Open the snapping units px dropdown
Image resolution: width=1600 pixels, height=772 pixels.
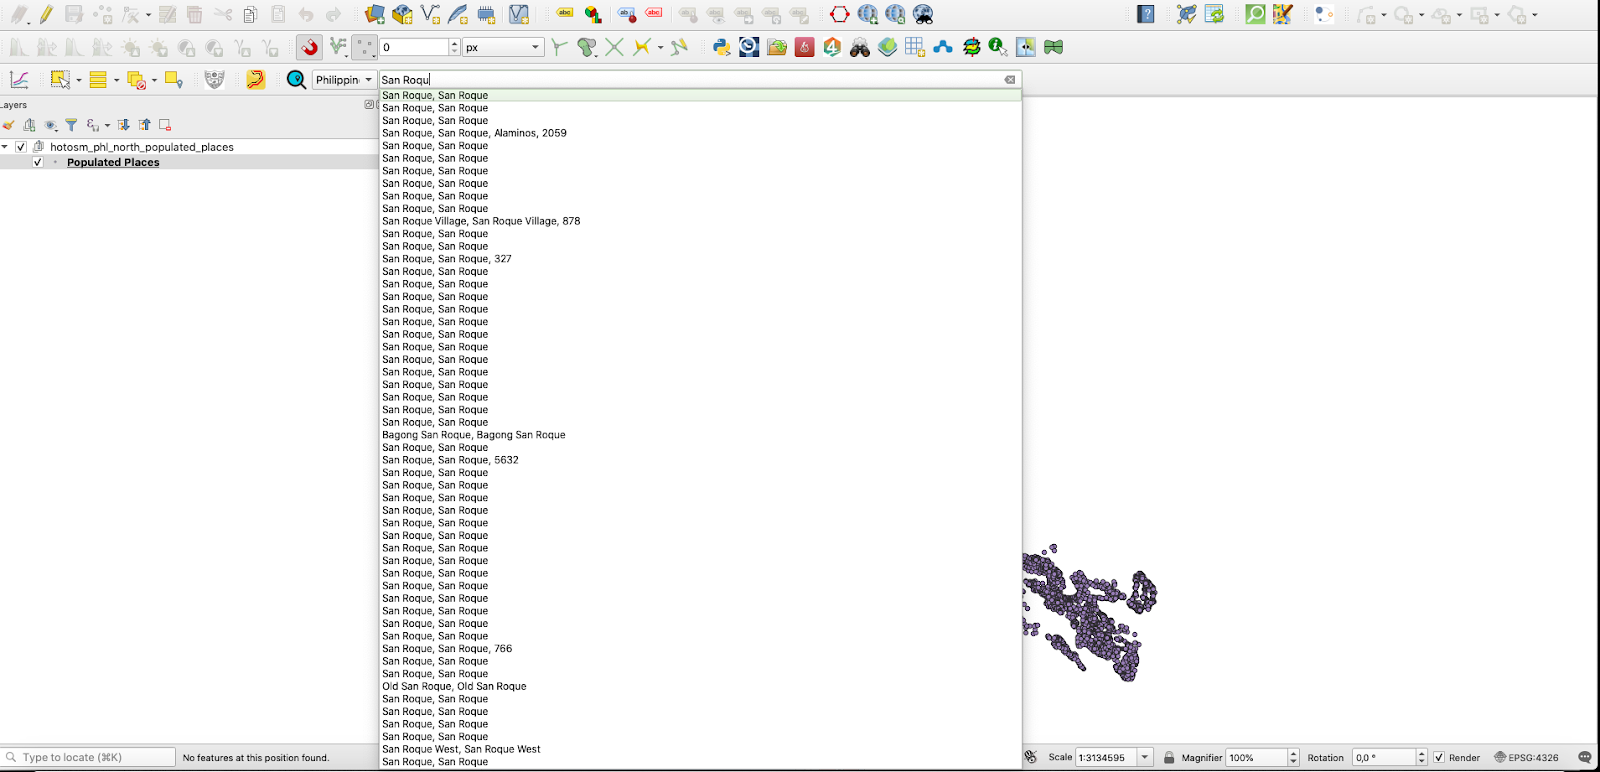tap(503, 47)
